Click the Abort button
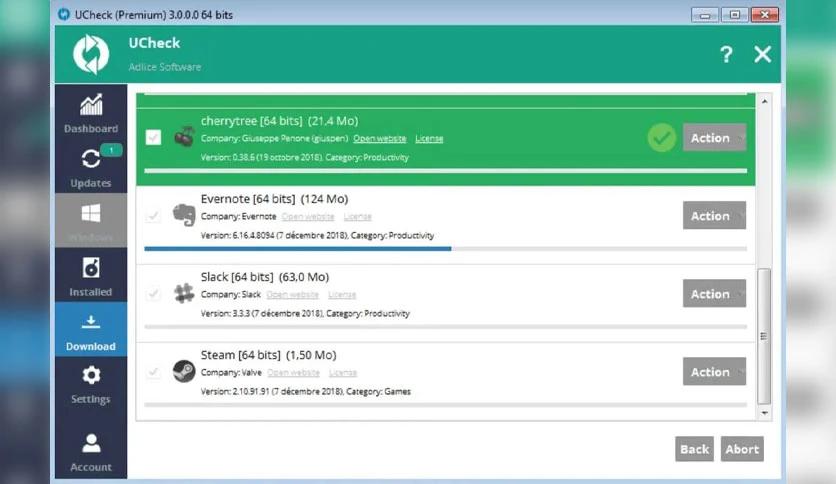Viewport: 836px width, 484px height. pyautogui.click(x=742, y=449)
